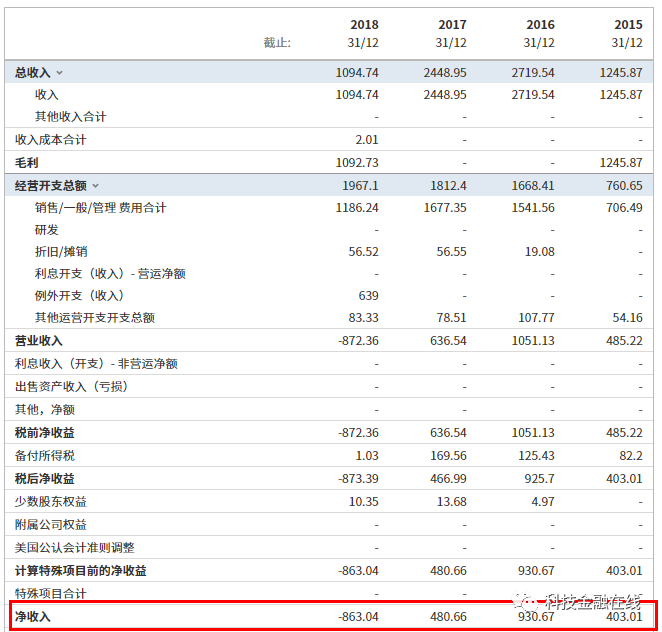This screenshot has height=632, width=662.
Task: Click the 例外开支 value 639
Action: 369,296
